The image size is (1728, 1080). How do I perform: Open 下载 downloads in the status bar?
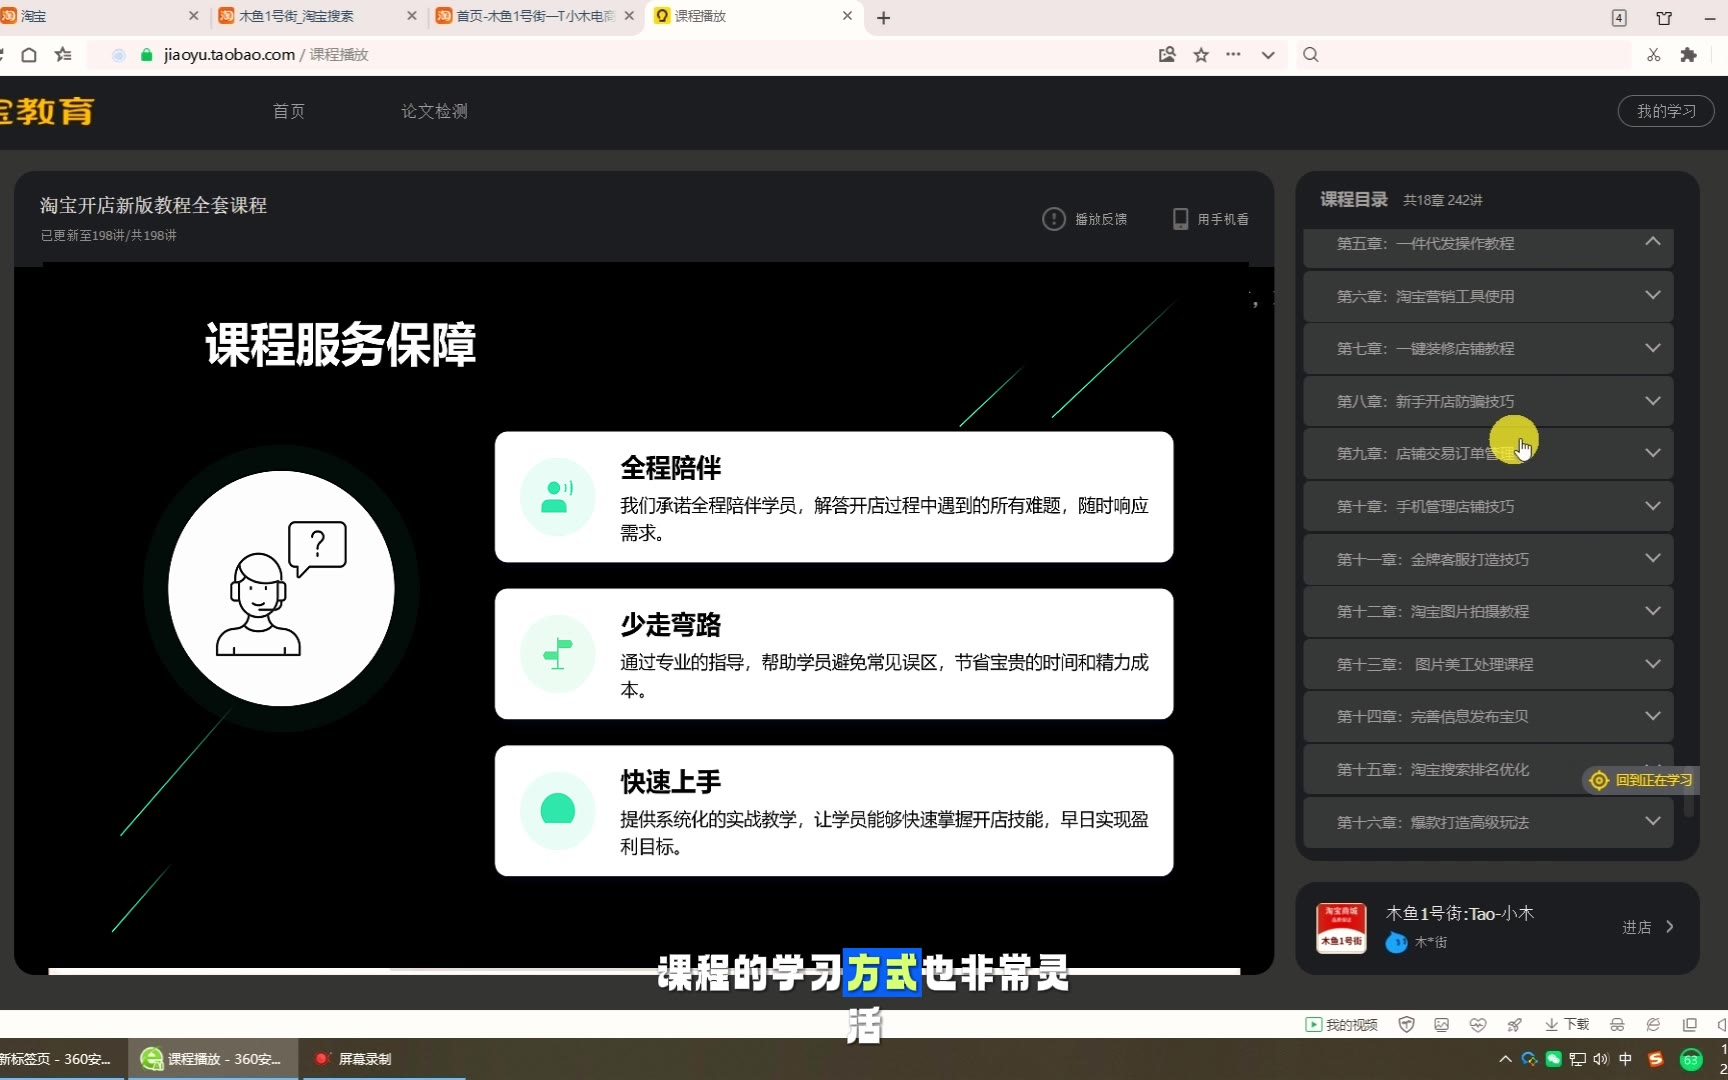click(x=1567, y=1025)
